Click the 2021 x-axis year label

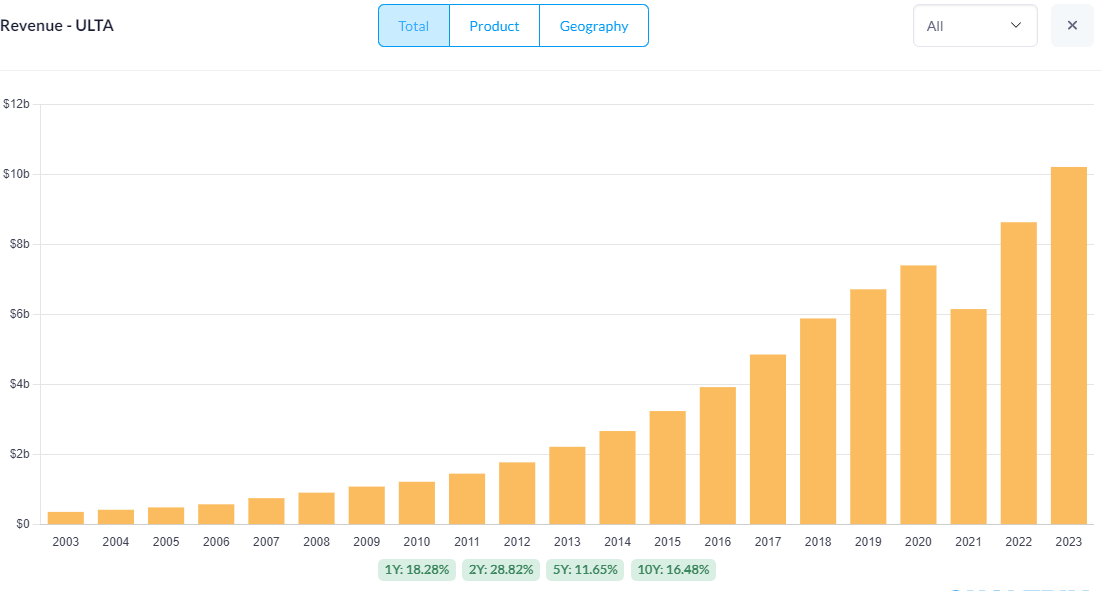[x=968, y=542]
